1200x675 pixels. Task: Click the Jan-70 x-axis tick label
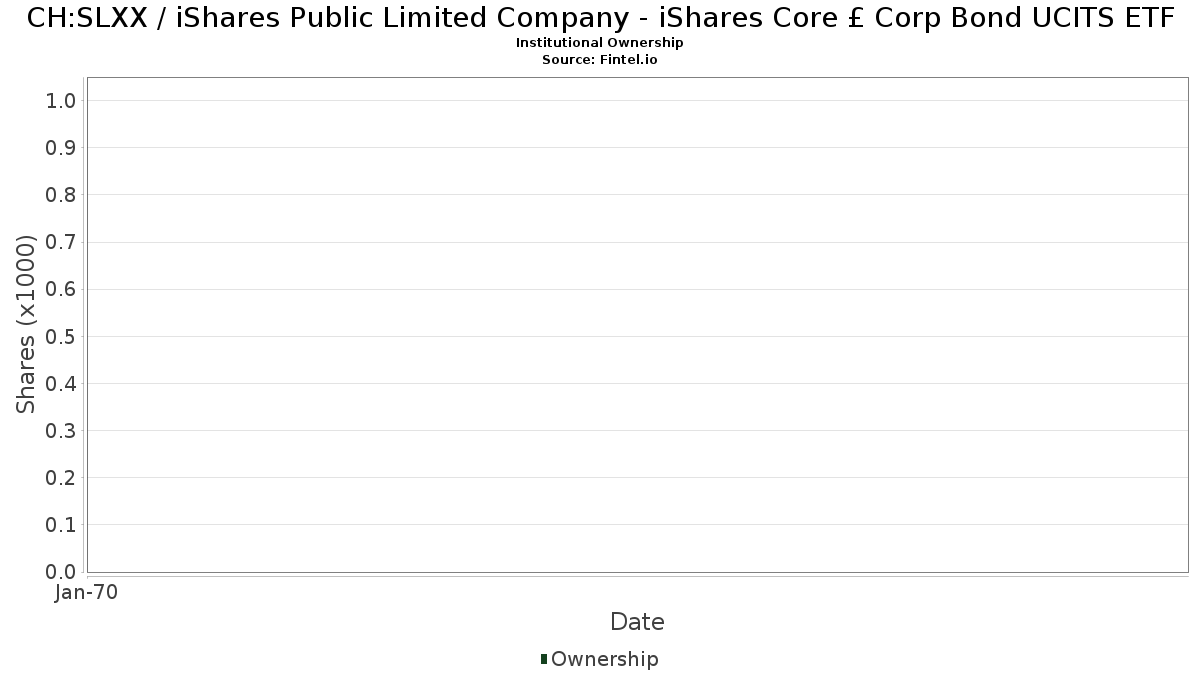[x=86, y=592]
